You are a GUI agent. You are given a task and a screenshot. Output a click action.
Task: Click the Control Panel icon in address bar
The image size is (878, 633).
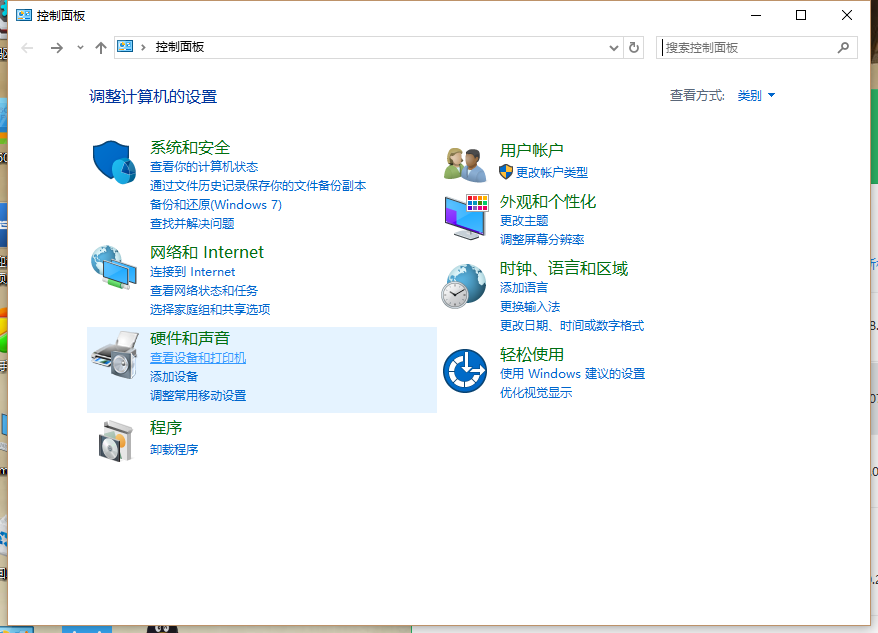click(125, 46)
